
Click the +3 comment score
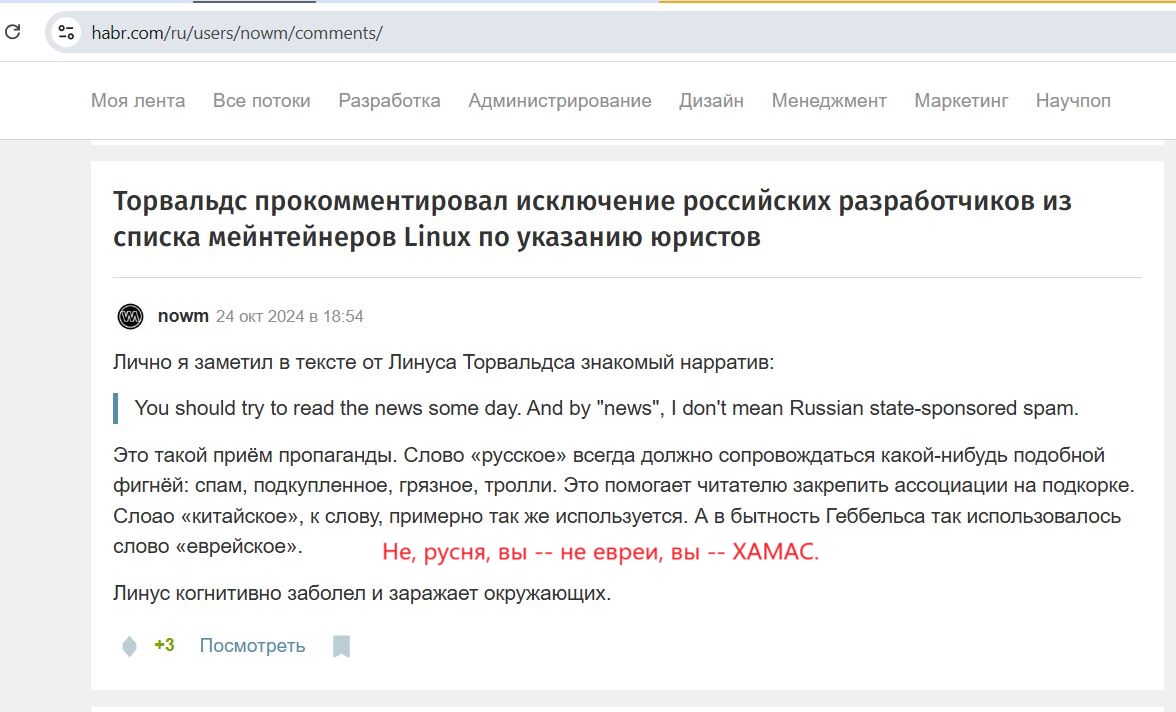pos(164,645)
